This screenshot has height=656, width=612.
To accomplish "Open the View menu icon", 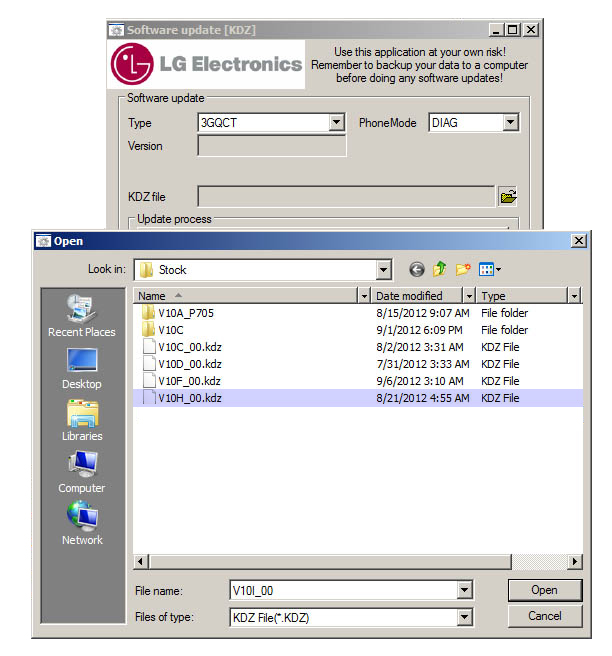I will tap(489, 269).
